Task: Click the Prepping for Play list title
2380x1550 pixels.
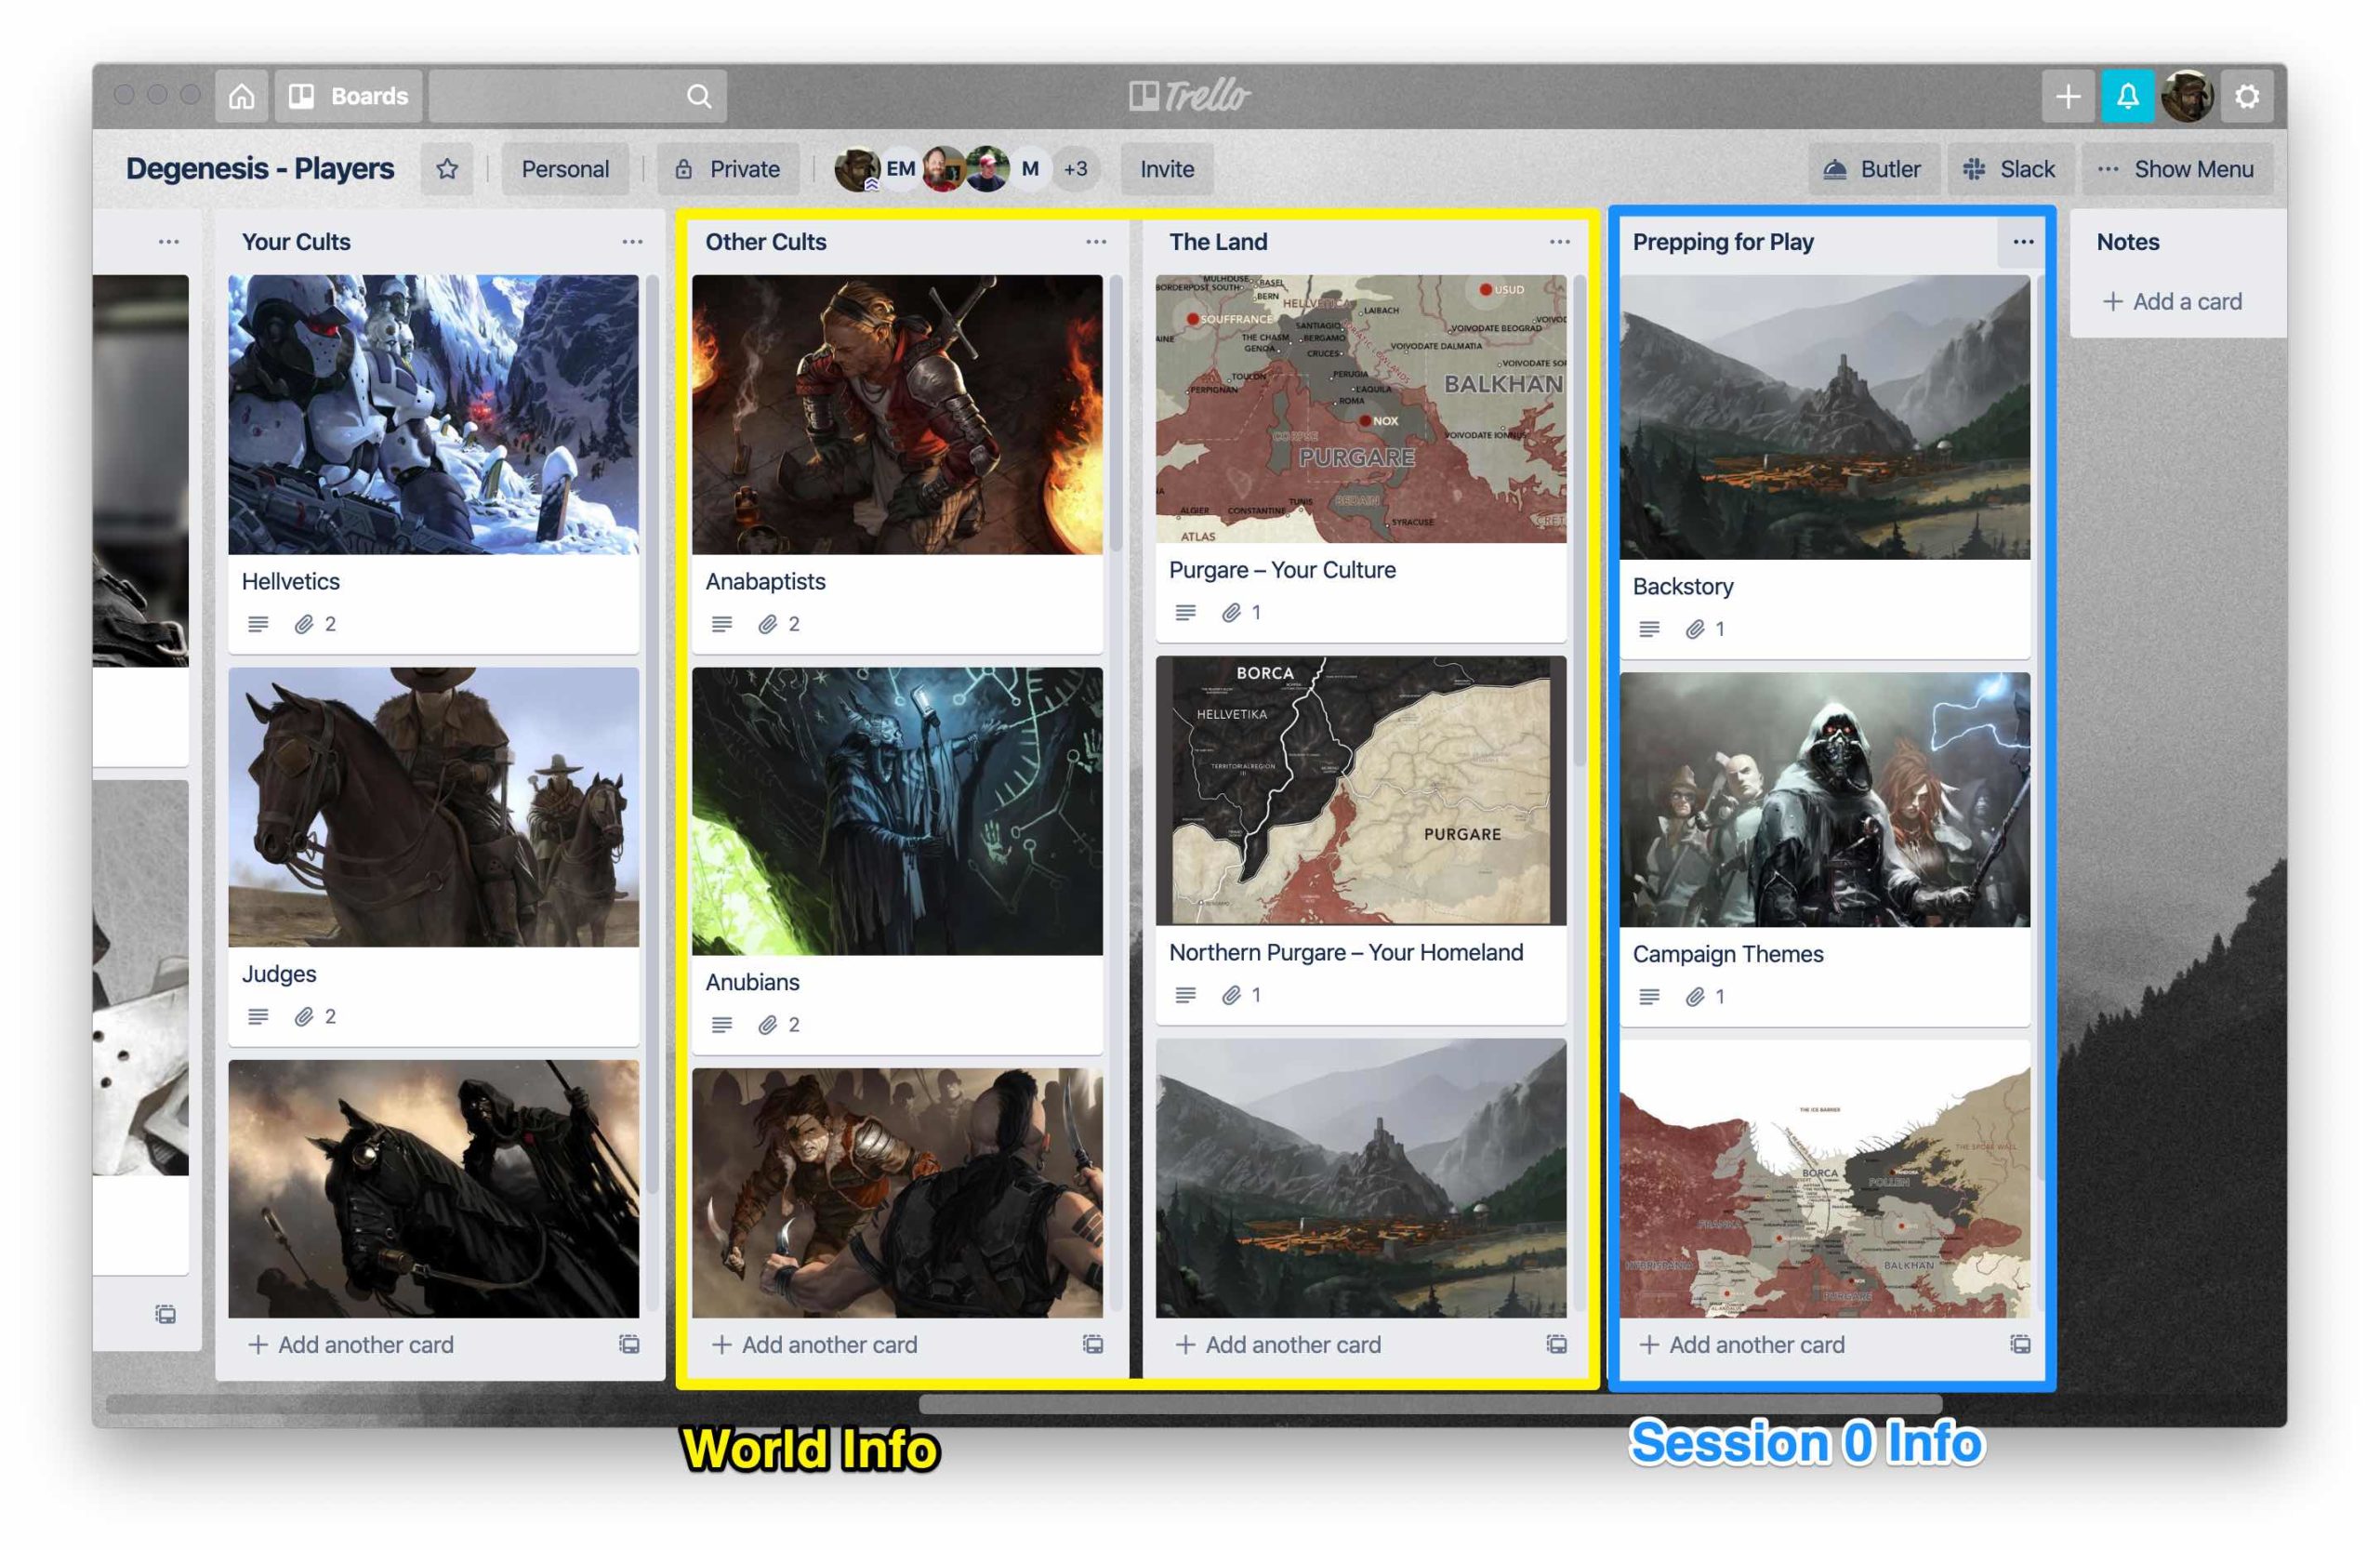Action: pos(1723,242)
